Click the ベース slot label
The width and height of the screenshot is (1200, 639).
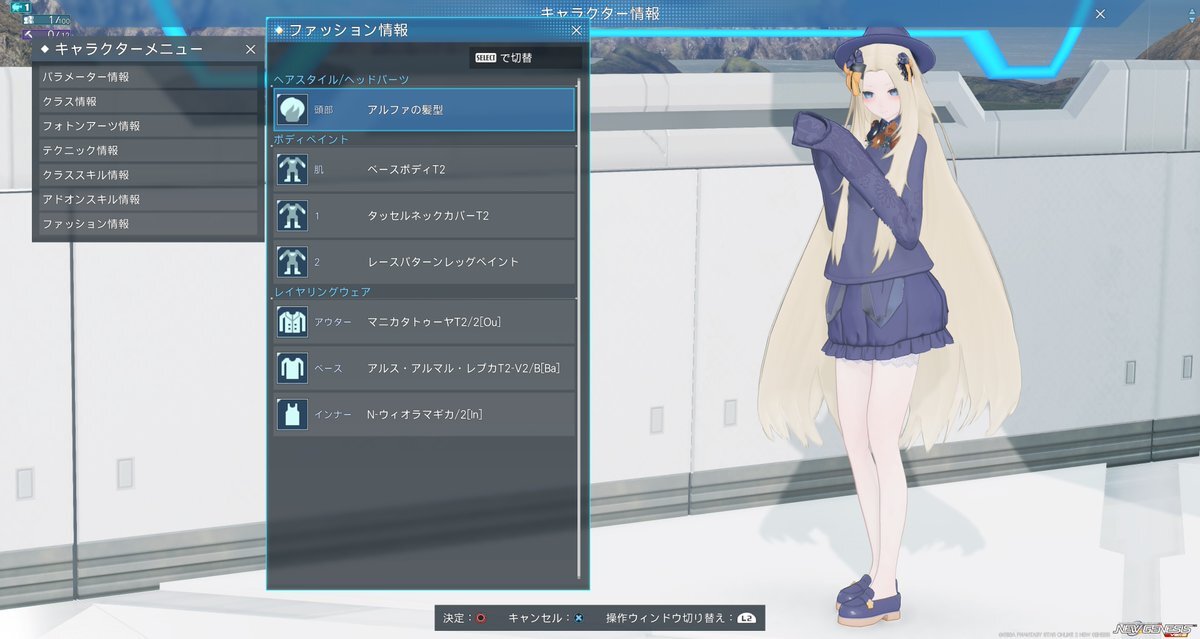[328, 369]
